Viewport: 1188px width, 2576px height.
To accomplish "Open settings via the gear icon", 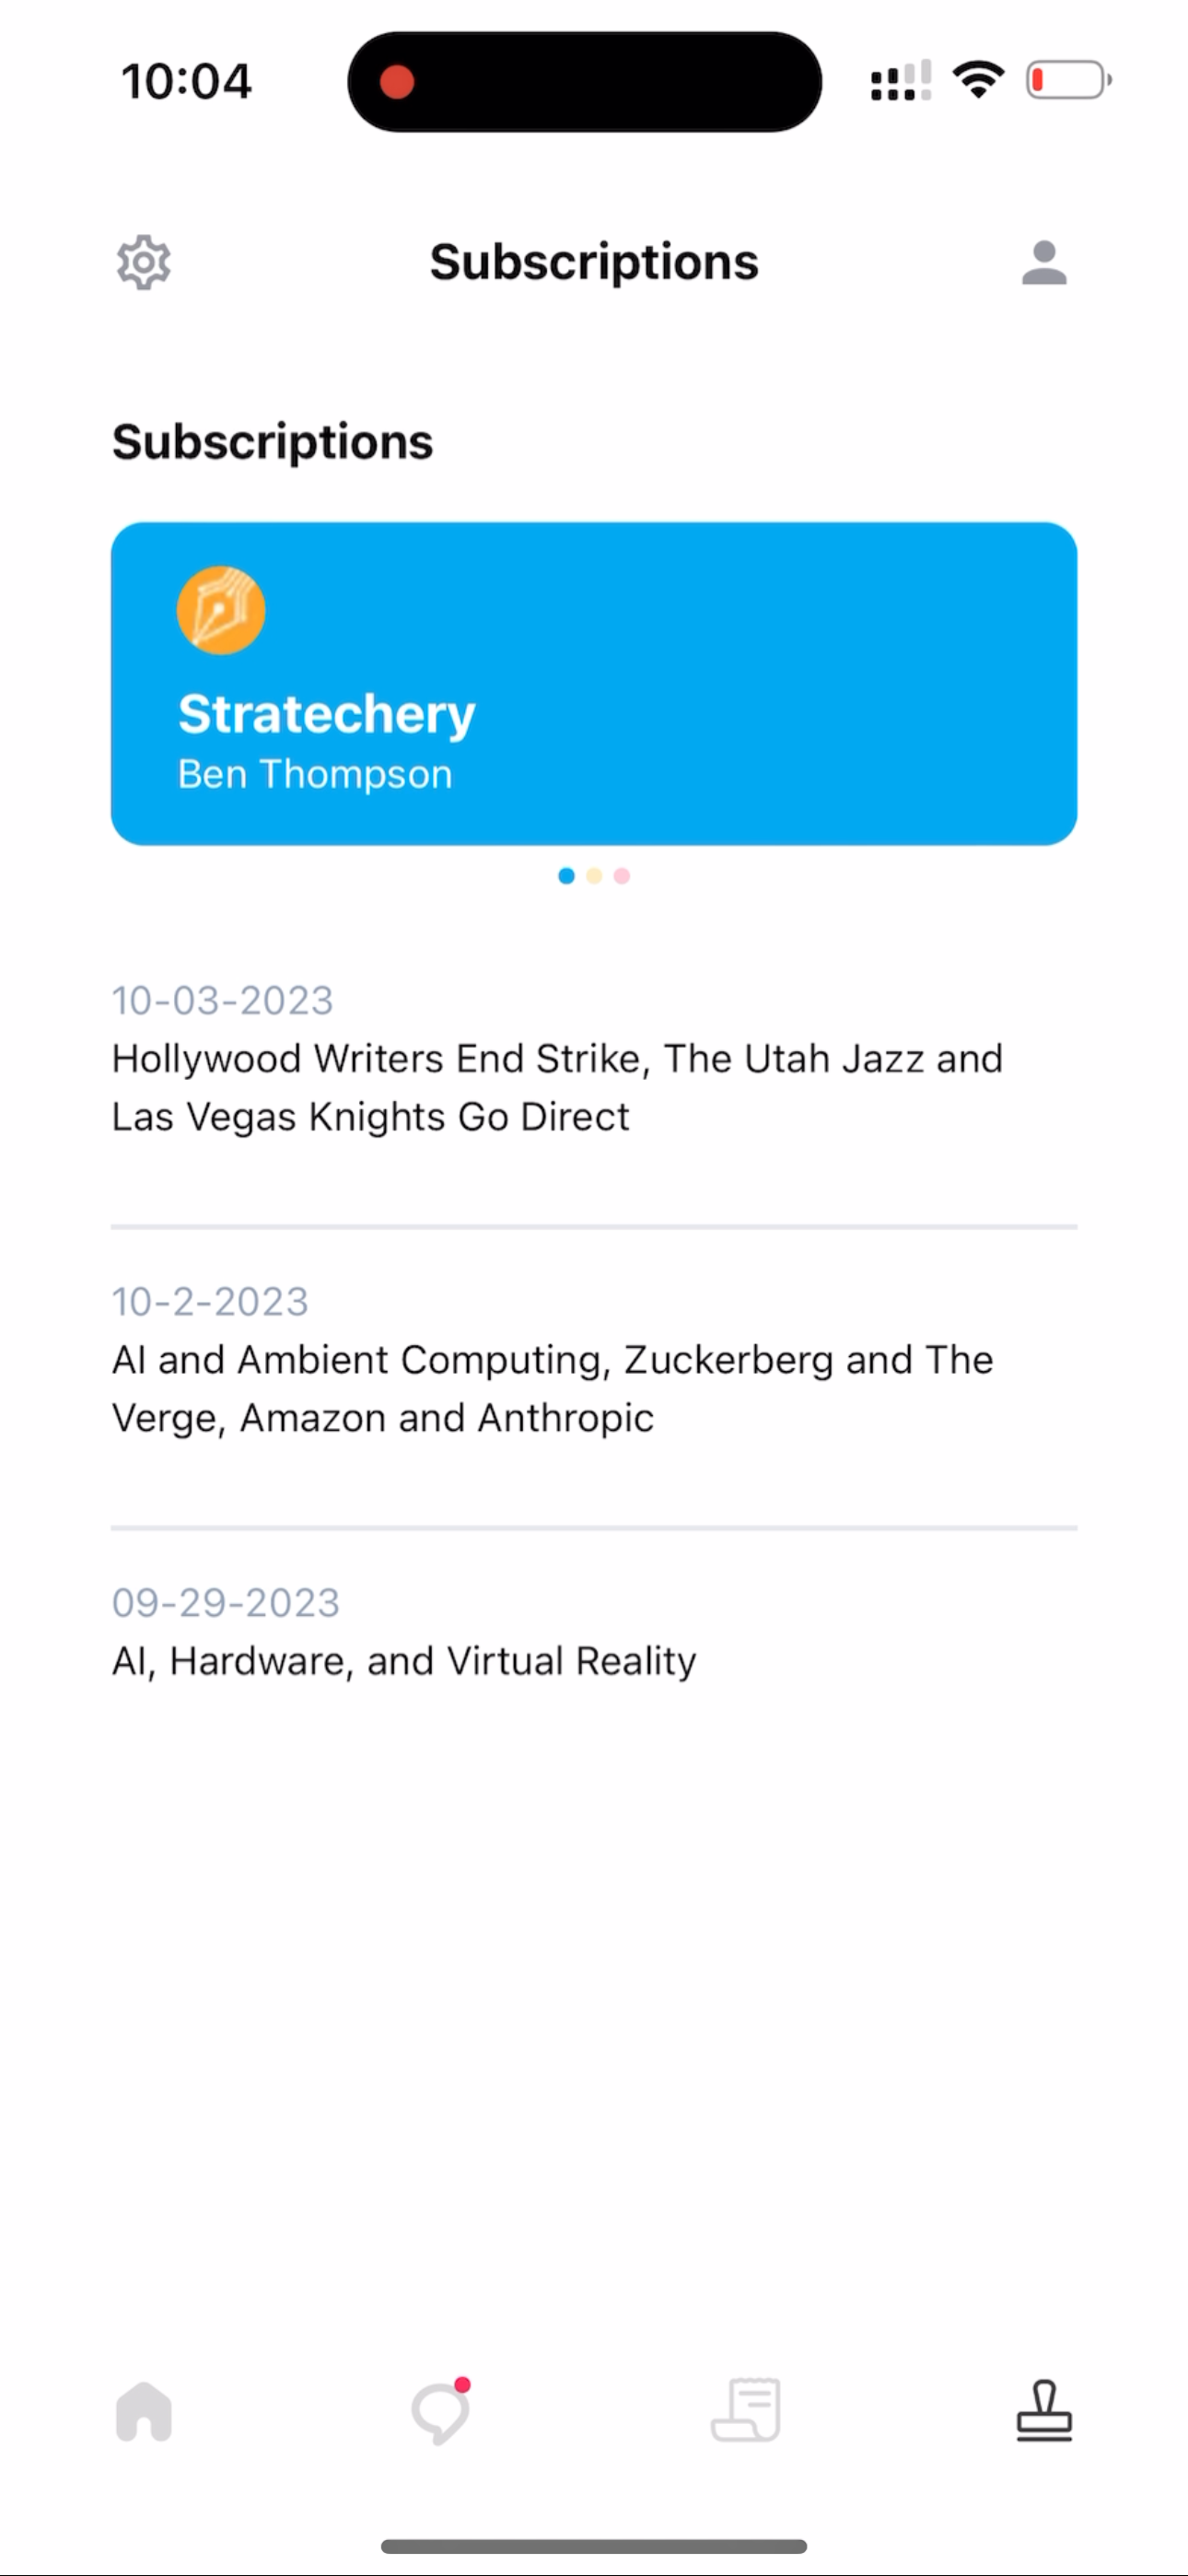I will click(144, 263).
